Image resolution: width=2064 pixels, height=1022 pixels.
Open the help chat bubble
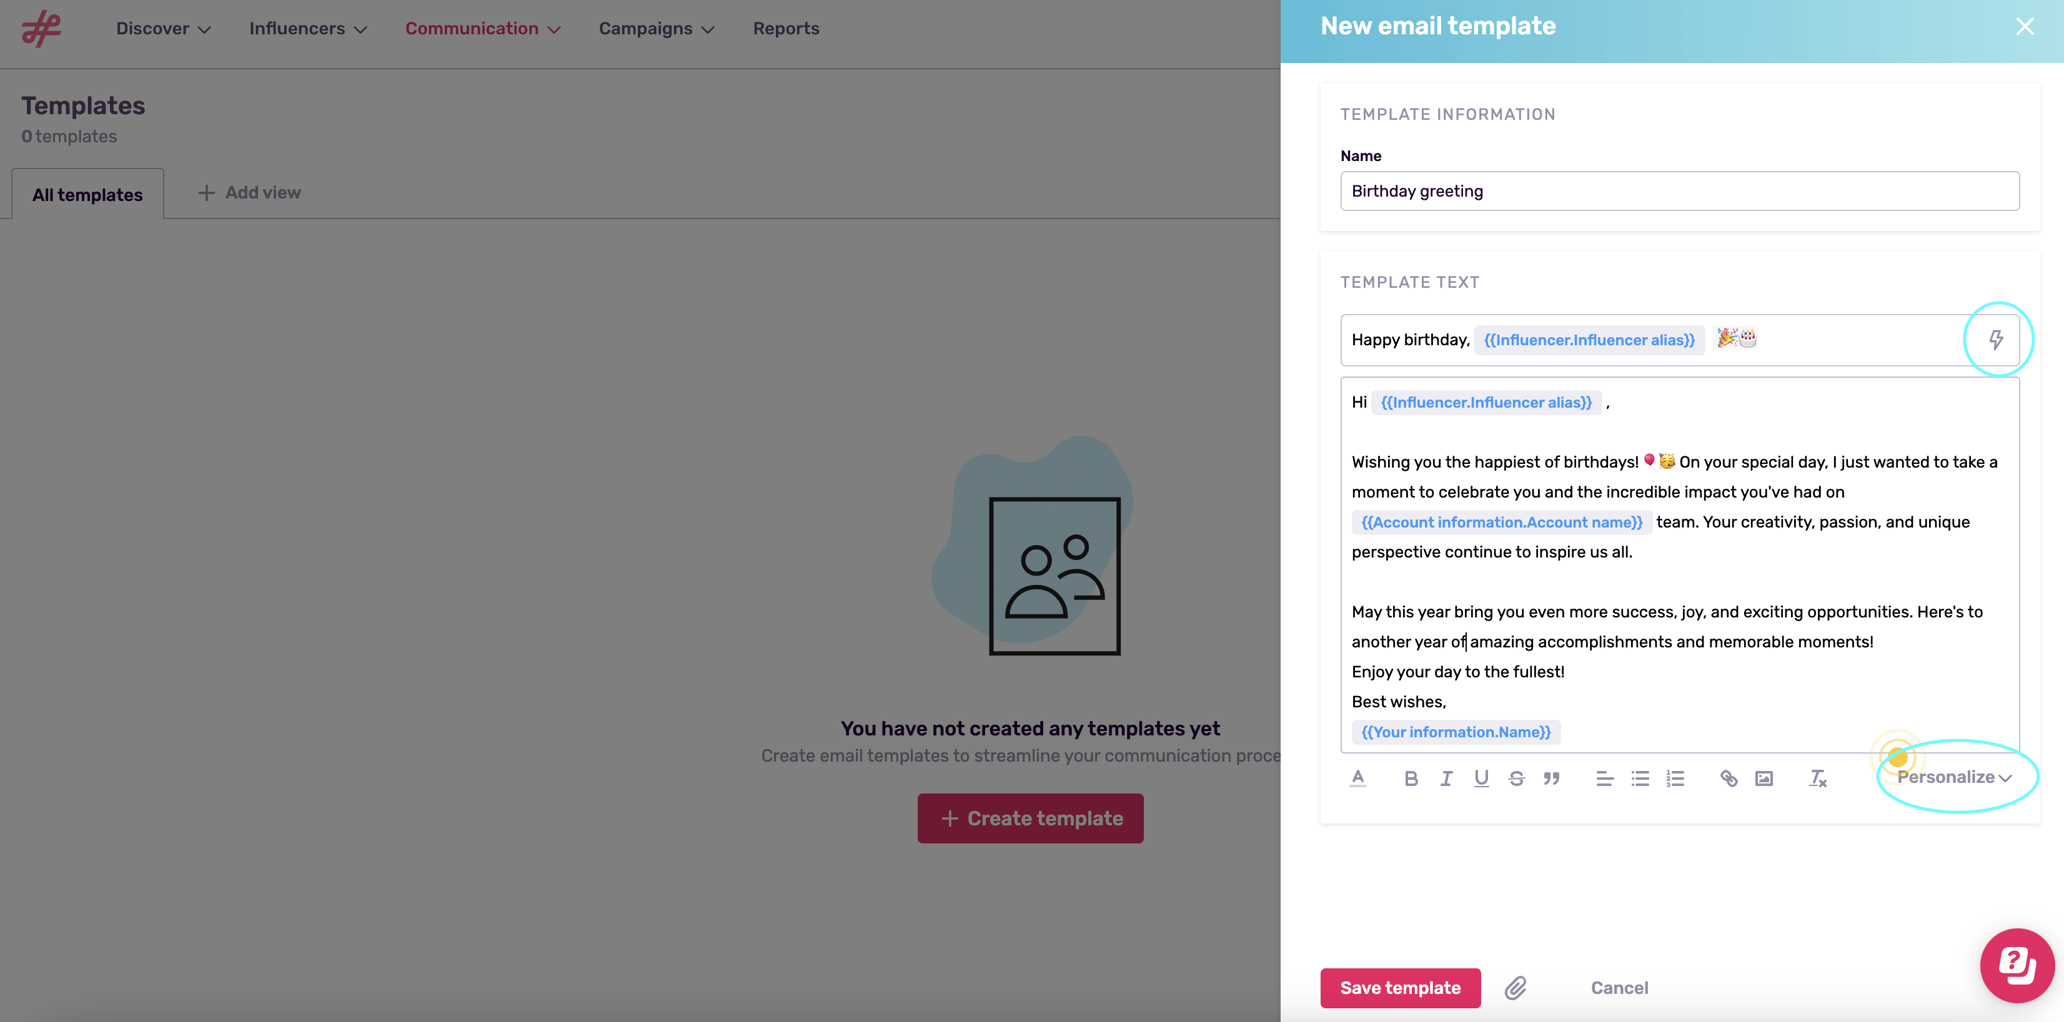(x=2017, y=965)
